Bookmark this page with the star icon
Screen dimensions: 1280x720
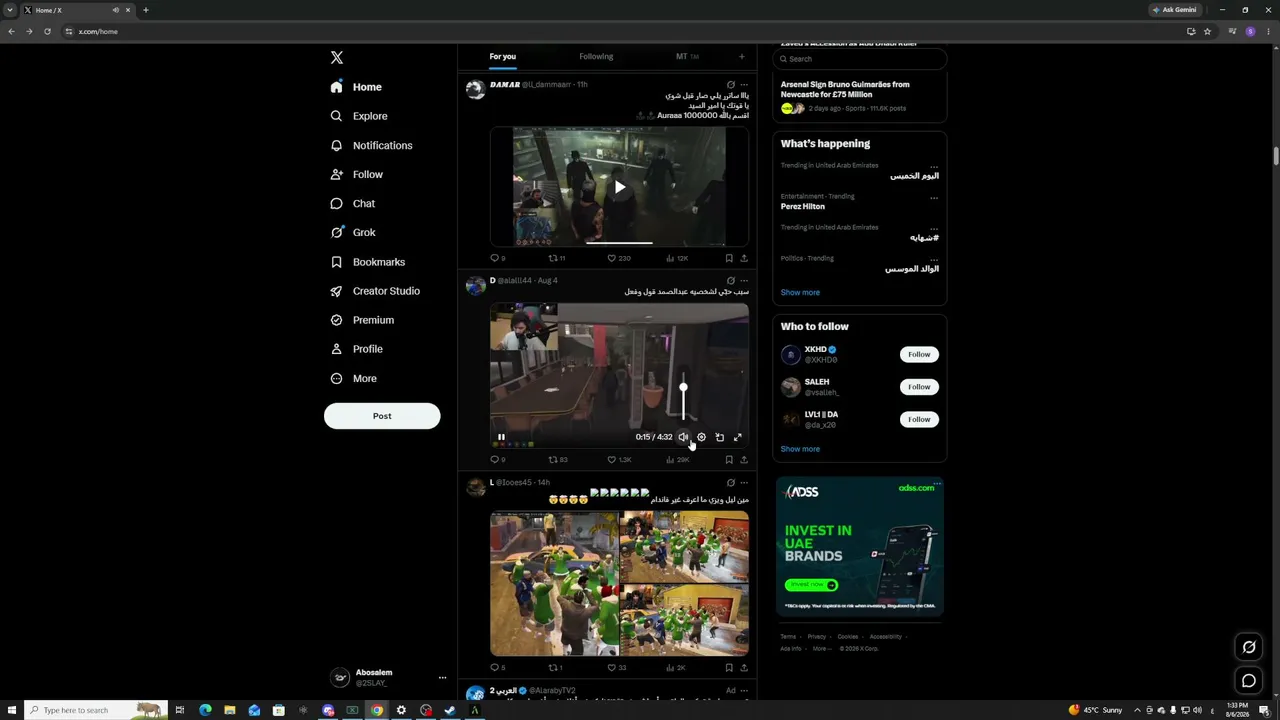point(1208,31)
